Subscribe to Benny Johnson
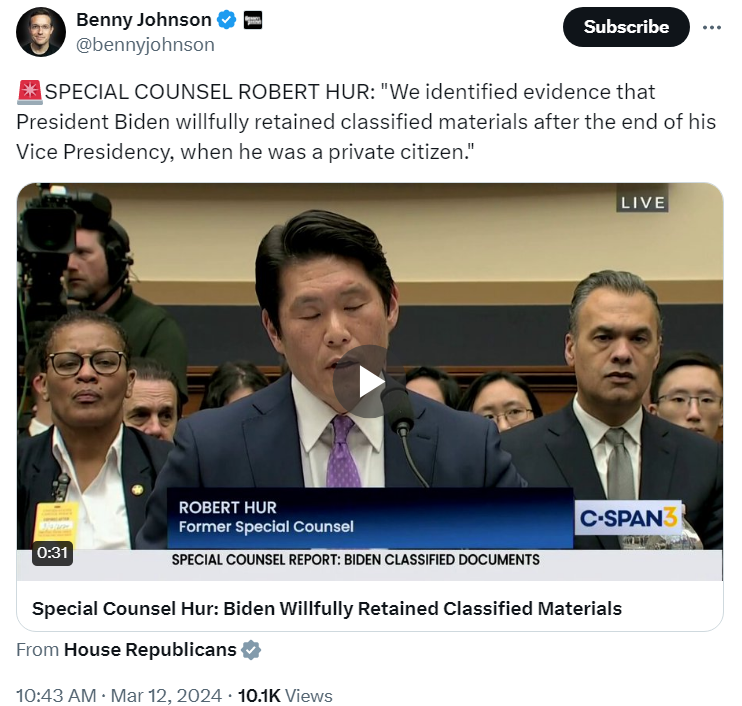This screenshot has width=742, height=706. click(x=626, y=27)
